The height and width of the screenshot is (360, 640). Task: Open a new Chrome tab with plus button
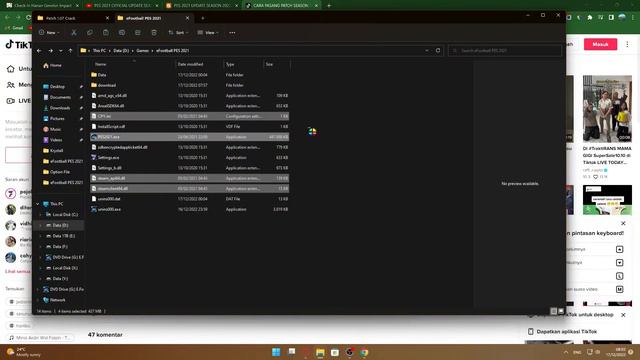click(329, 6)
